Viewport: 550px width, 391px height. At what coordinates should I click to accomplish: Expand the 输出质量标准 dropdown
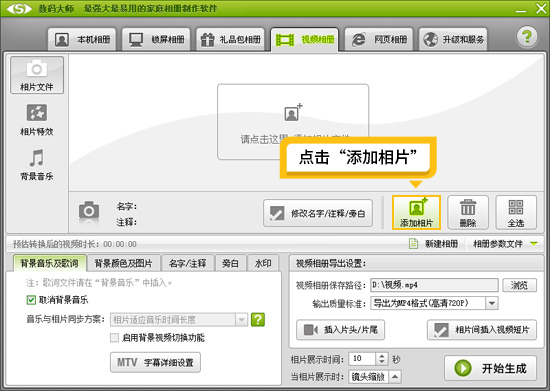tap(492, 303)
